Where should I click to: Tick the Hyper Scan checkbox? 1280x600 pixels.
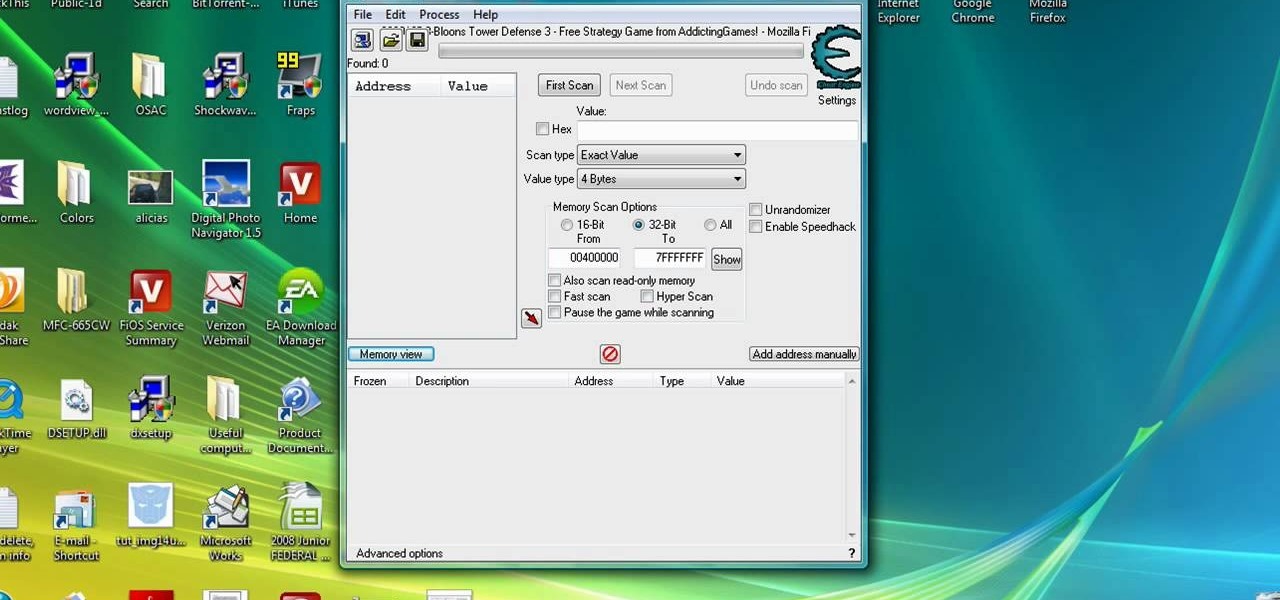(647, 297)
